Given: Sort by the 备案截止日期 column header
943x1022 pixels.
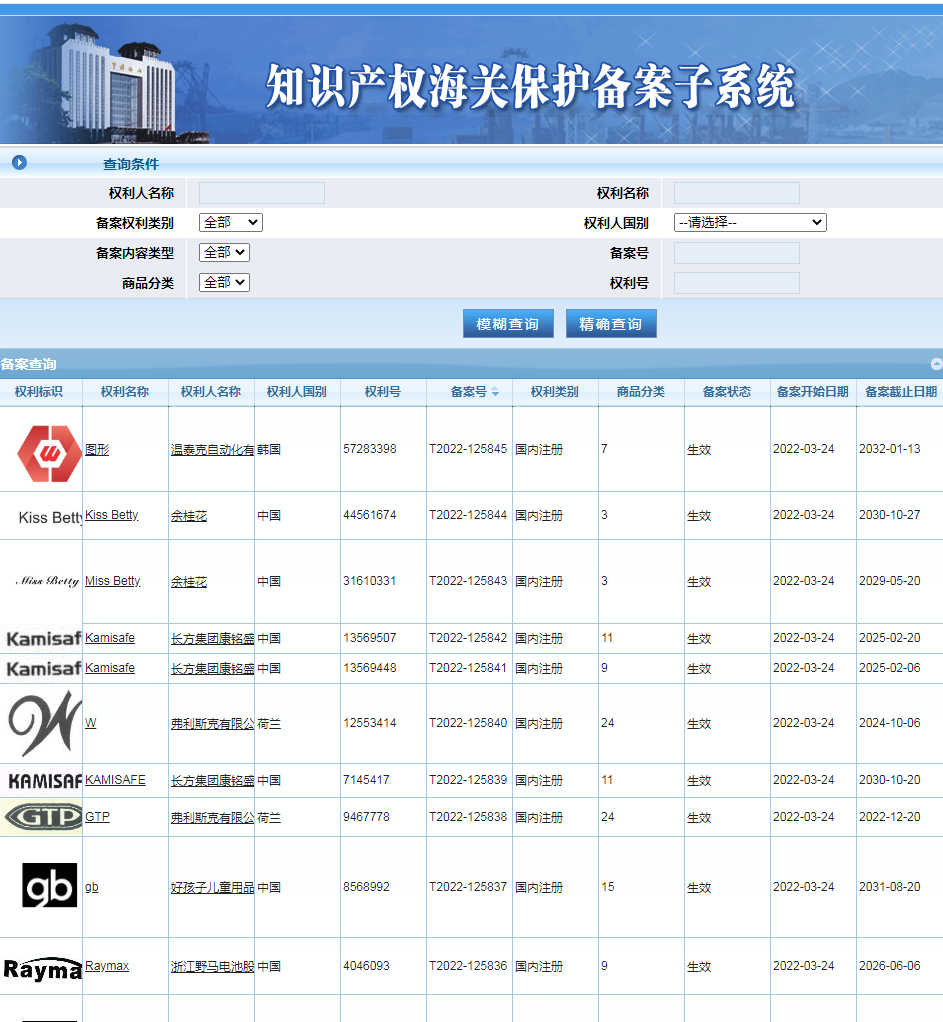Looking at the screenshot, I should pos(901,392).
